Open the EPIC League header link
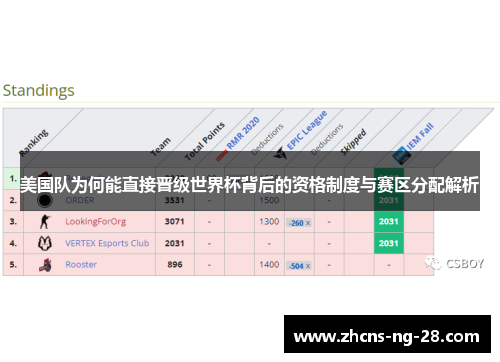500x362 pixels. click(307, 130)
